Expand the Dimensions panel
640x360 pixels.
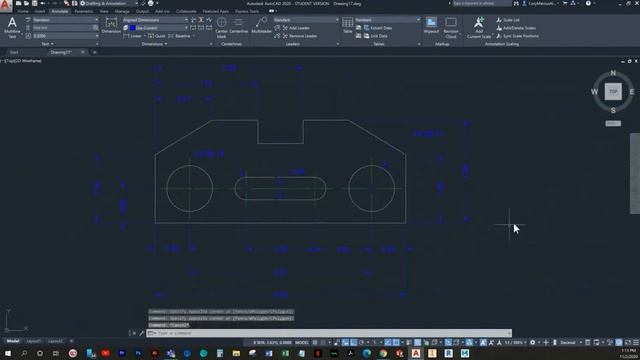coord(154,44)
